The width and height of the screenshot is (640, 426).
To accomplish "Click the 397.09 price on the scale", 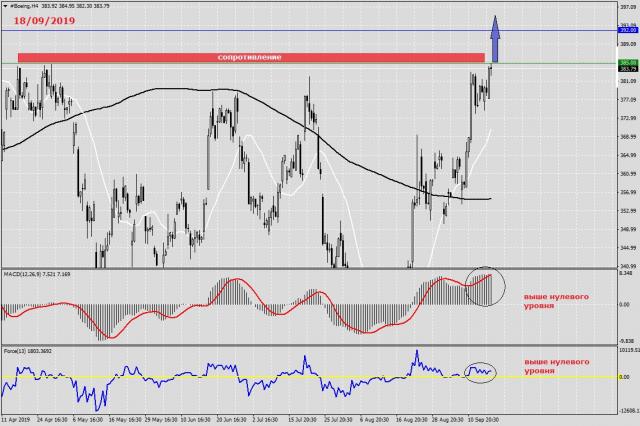I will (627, 6).
